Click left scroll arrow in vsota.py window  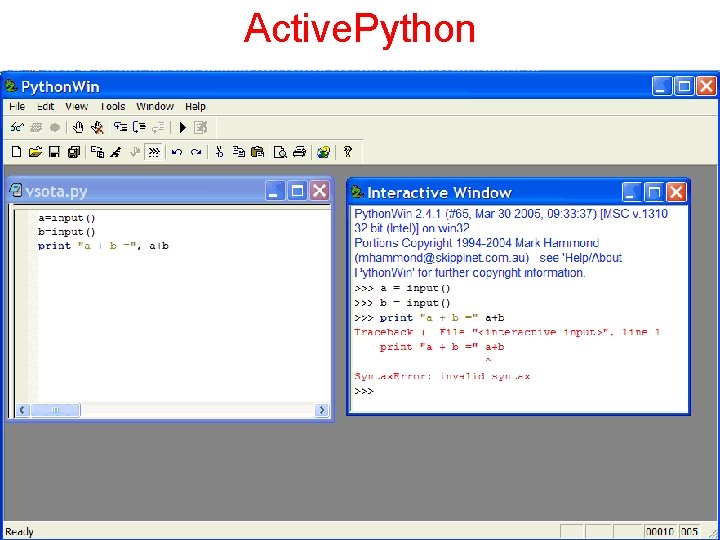(22, 410)
